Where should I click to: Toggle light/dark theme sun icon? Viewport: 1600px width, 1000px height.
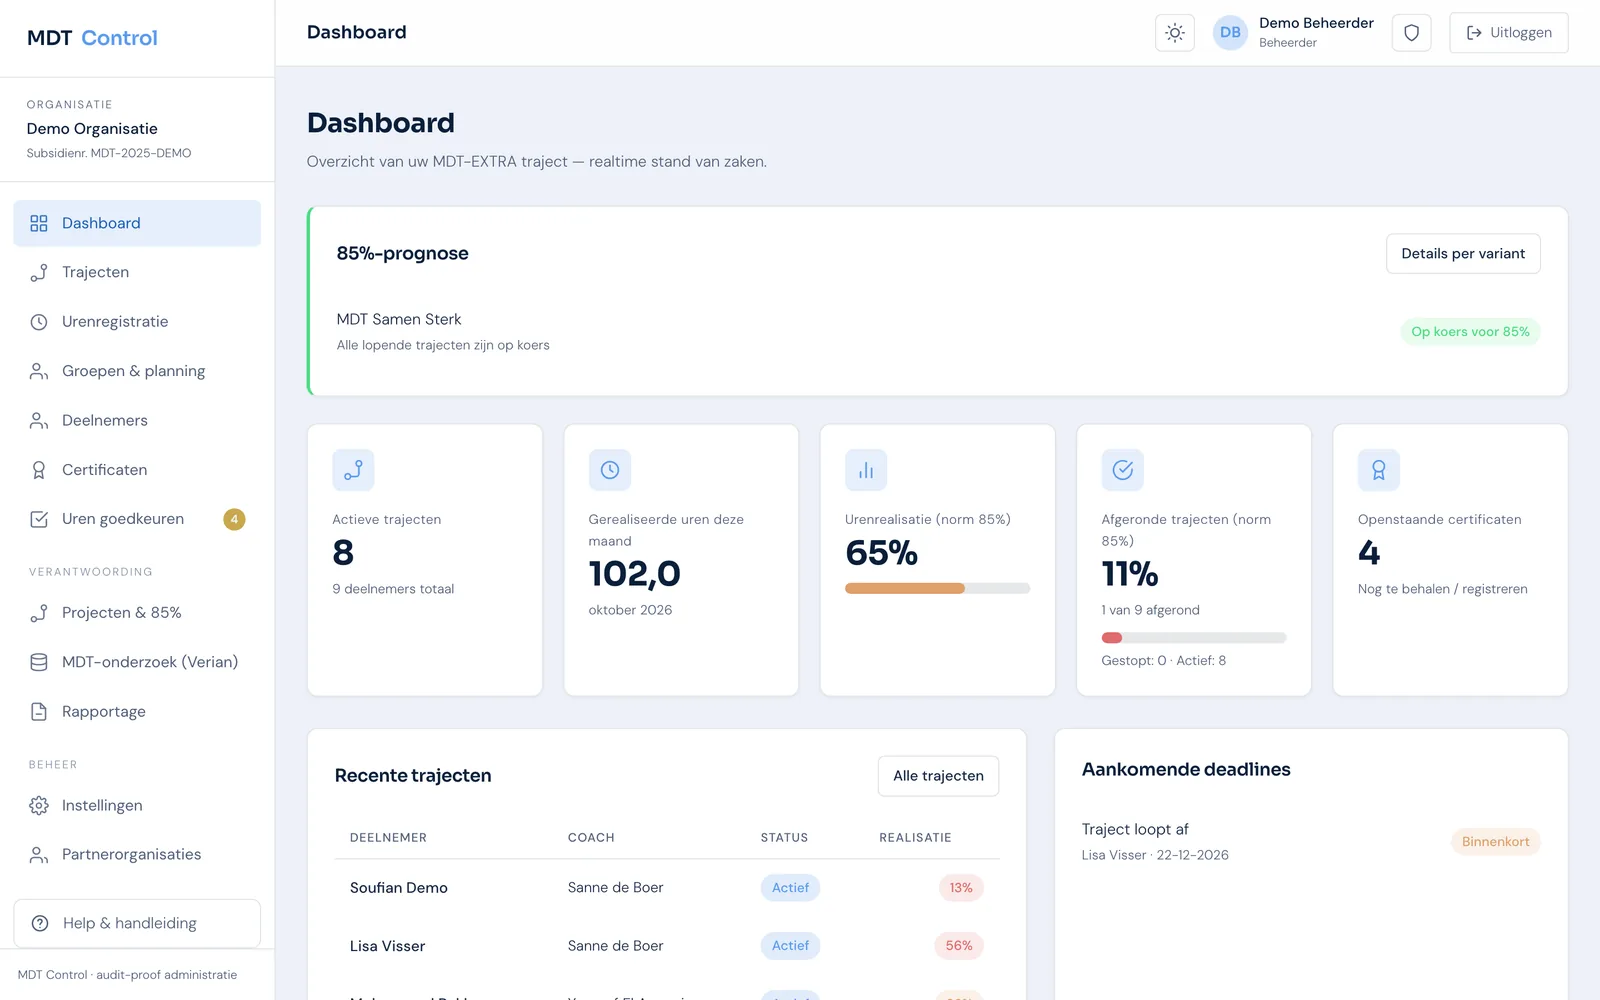[1175, 33]
